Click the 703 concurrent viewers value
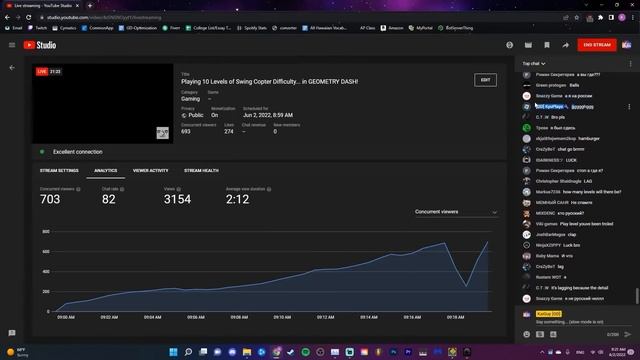 [x=50, y=199]
